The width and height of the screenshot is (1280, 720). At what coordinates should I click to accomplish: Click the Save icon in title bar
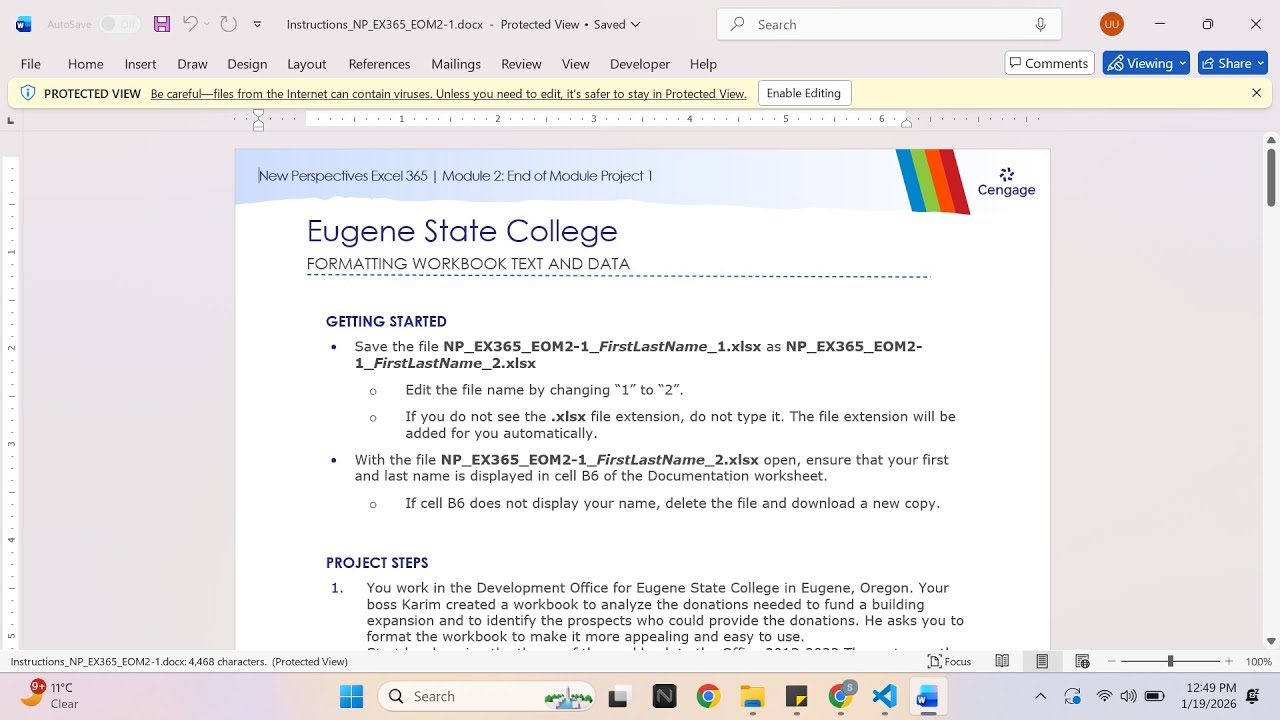coord(161,24)
